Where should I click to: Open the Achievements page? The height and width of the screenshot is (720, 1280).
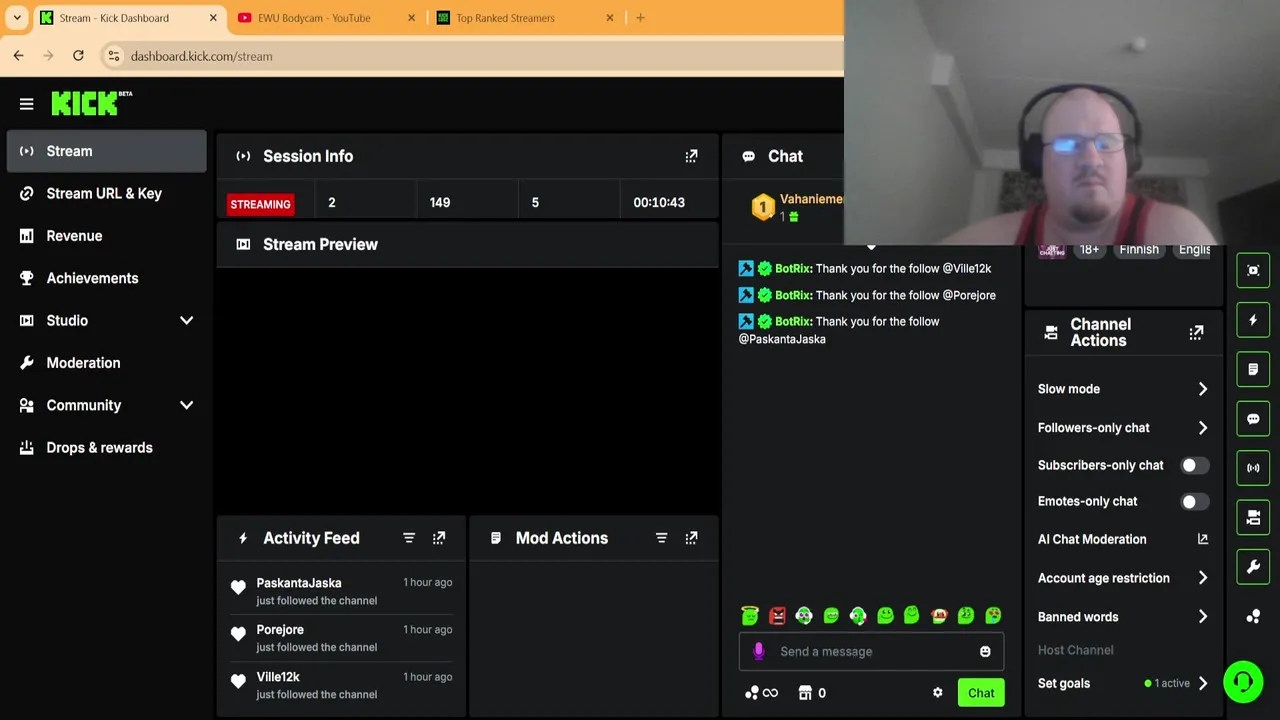tap(106, 278)
